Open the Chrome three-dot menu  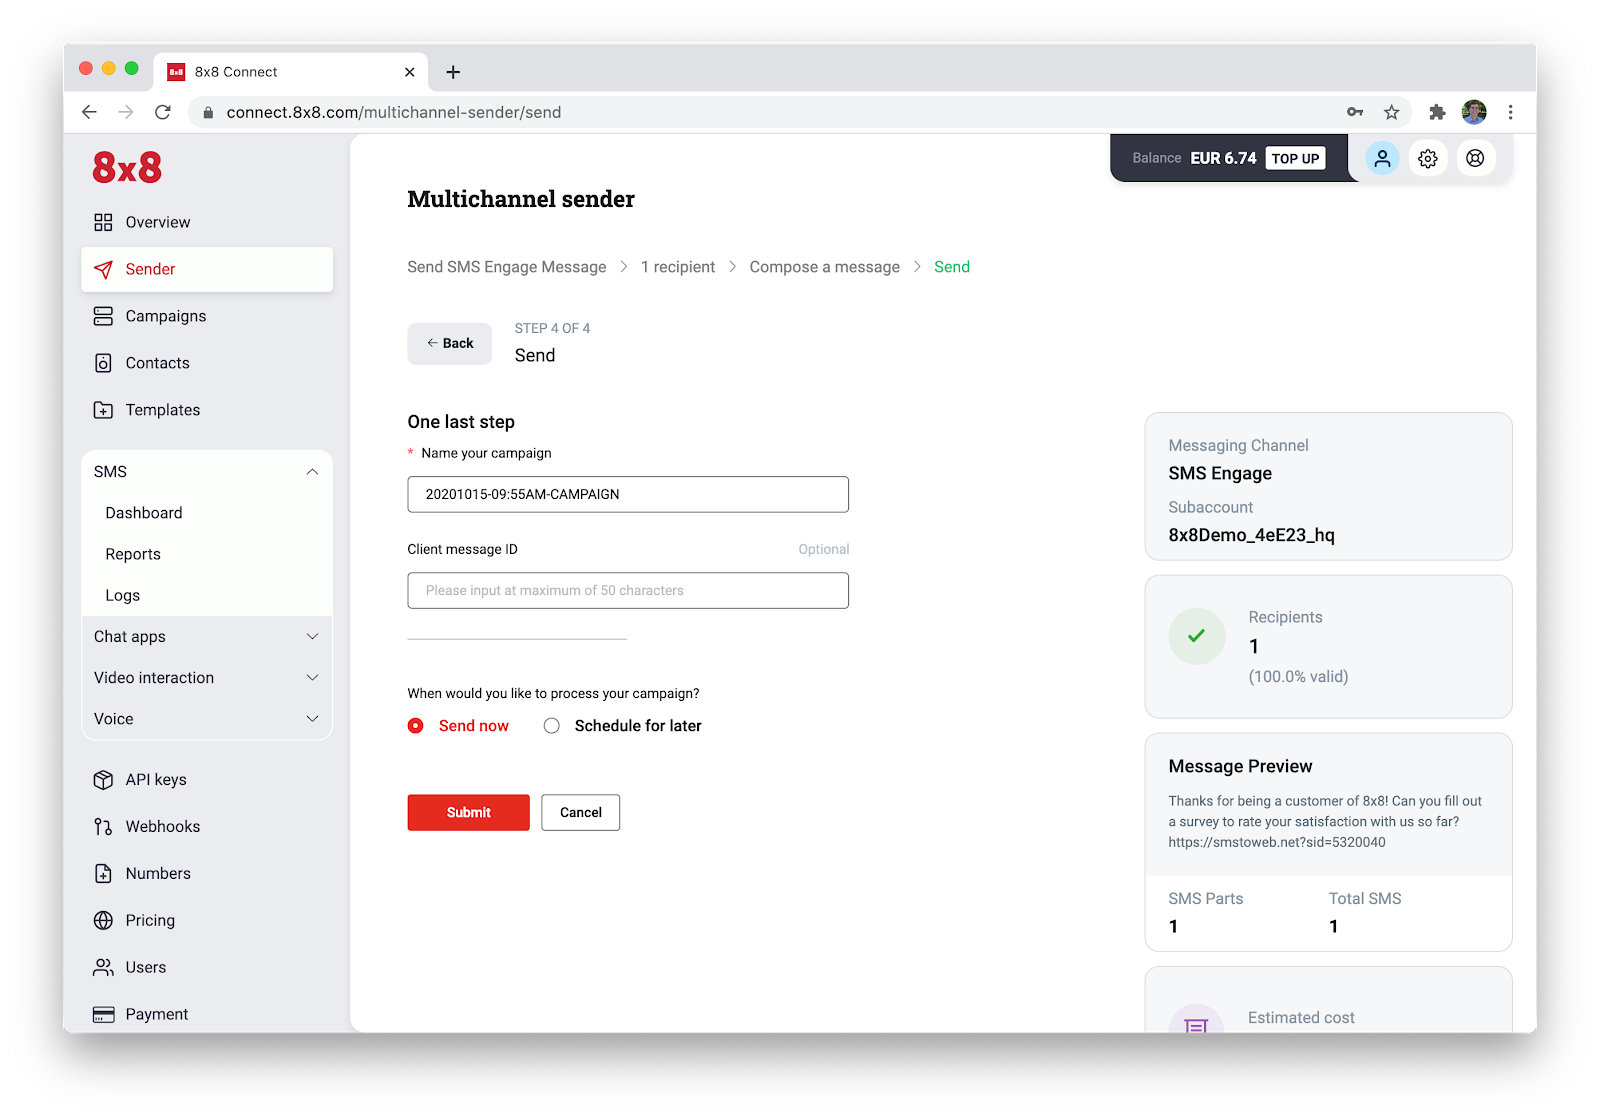(x=1511, y=112)
